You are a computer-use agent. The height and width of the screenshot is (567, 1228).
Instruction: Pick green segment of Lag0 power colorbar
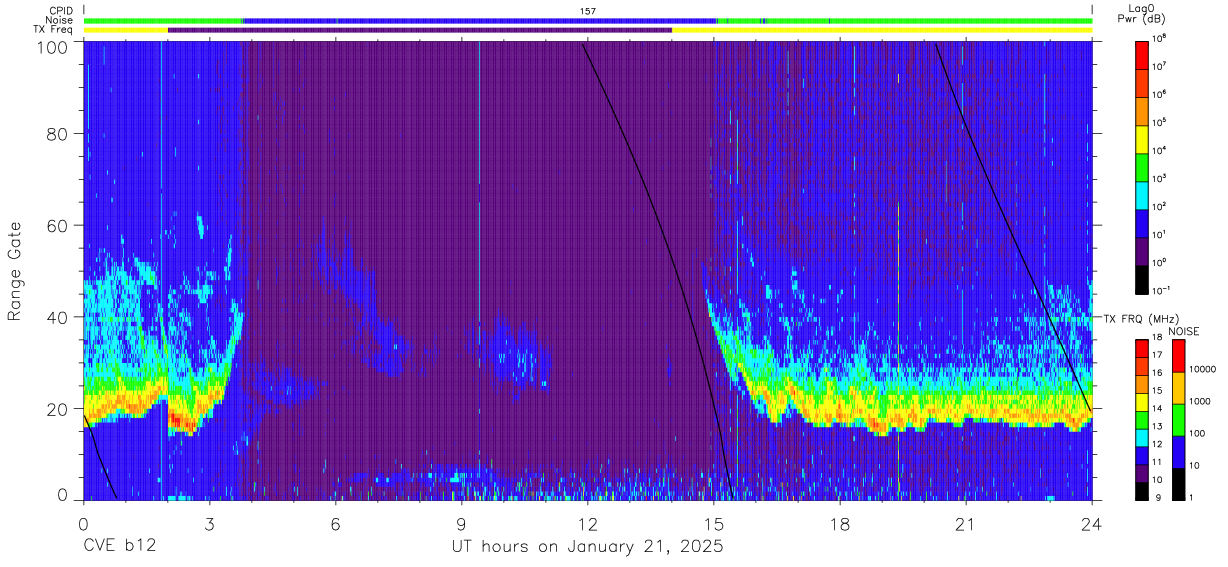pyautogui.click(x=1143, y=166)
